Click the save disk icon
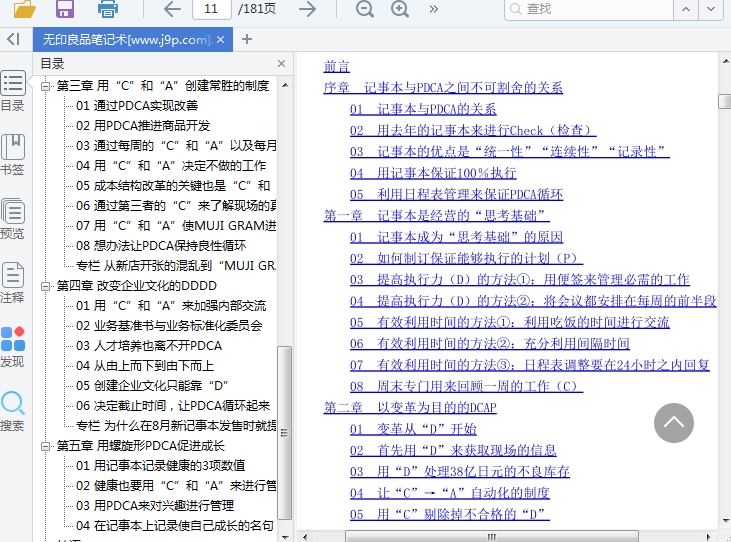This screenshot has height=542, width=731. tap(65, 9)
